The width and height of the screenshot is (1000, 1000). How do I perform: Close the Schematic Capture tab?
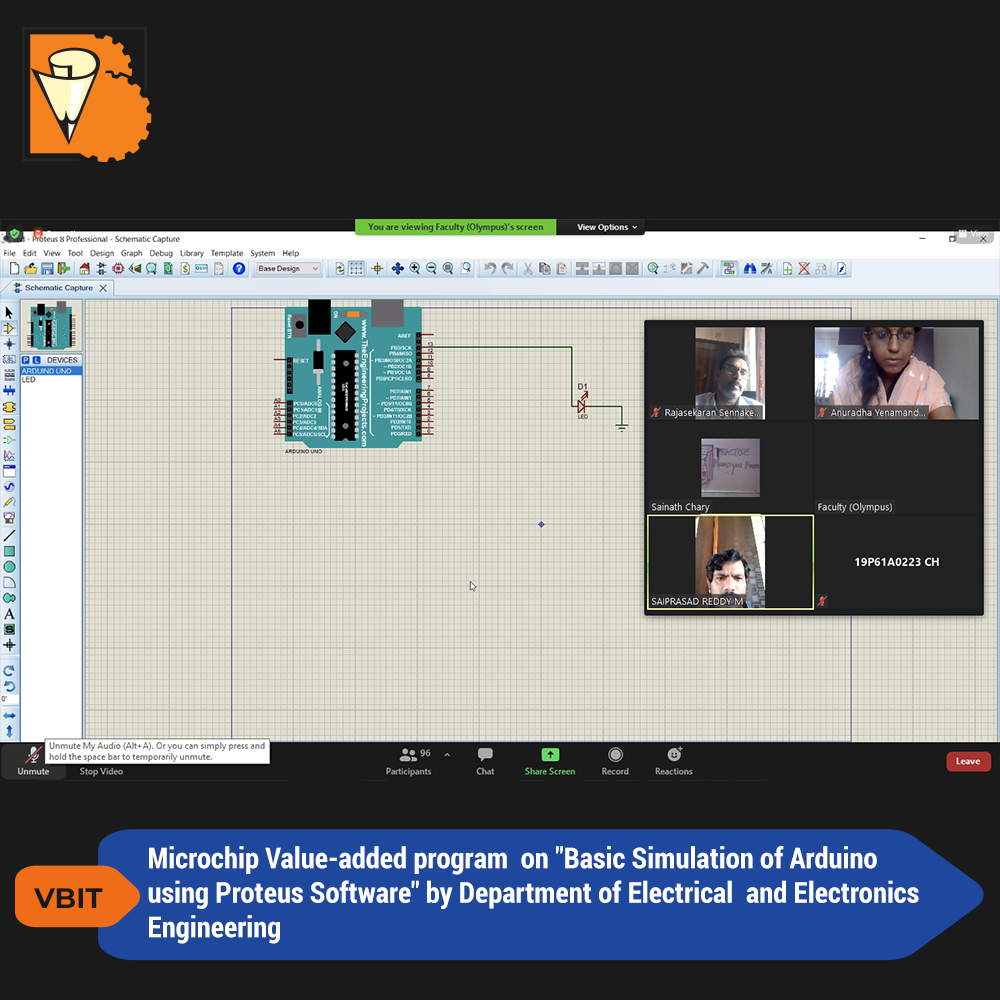[x=103, y=288]
